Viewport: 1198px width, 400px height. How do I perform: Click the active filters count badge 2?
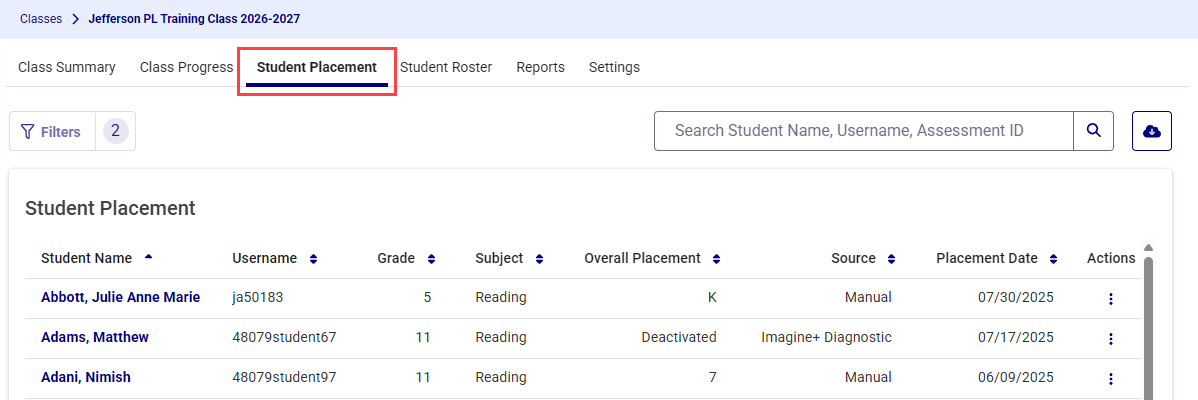click(115, 131)
